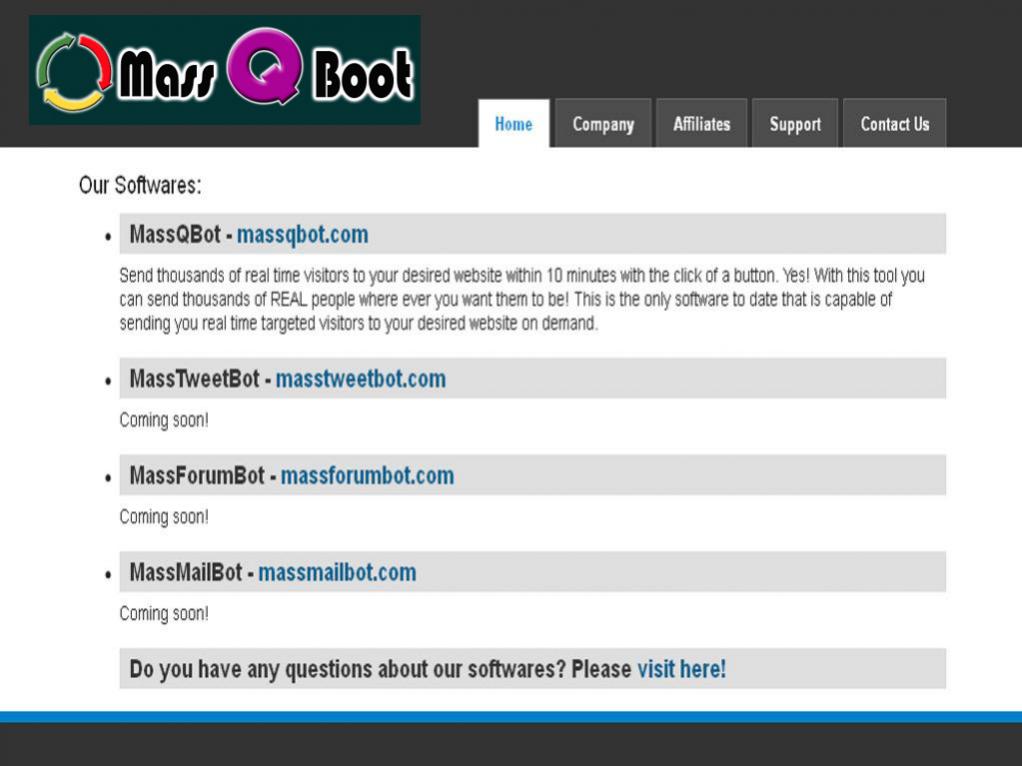Select the 'MassQBot -' title text

click(x=181, y=235)
